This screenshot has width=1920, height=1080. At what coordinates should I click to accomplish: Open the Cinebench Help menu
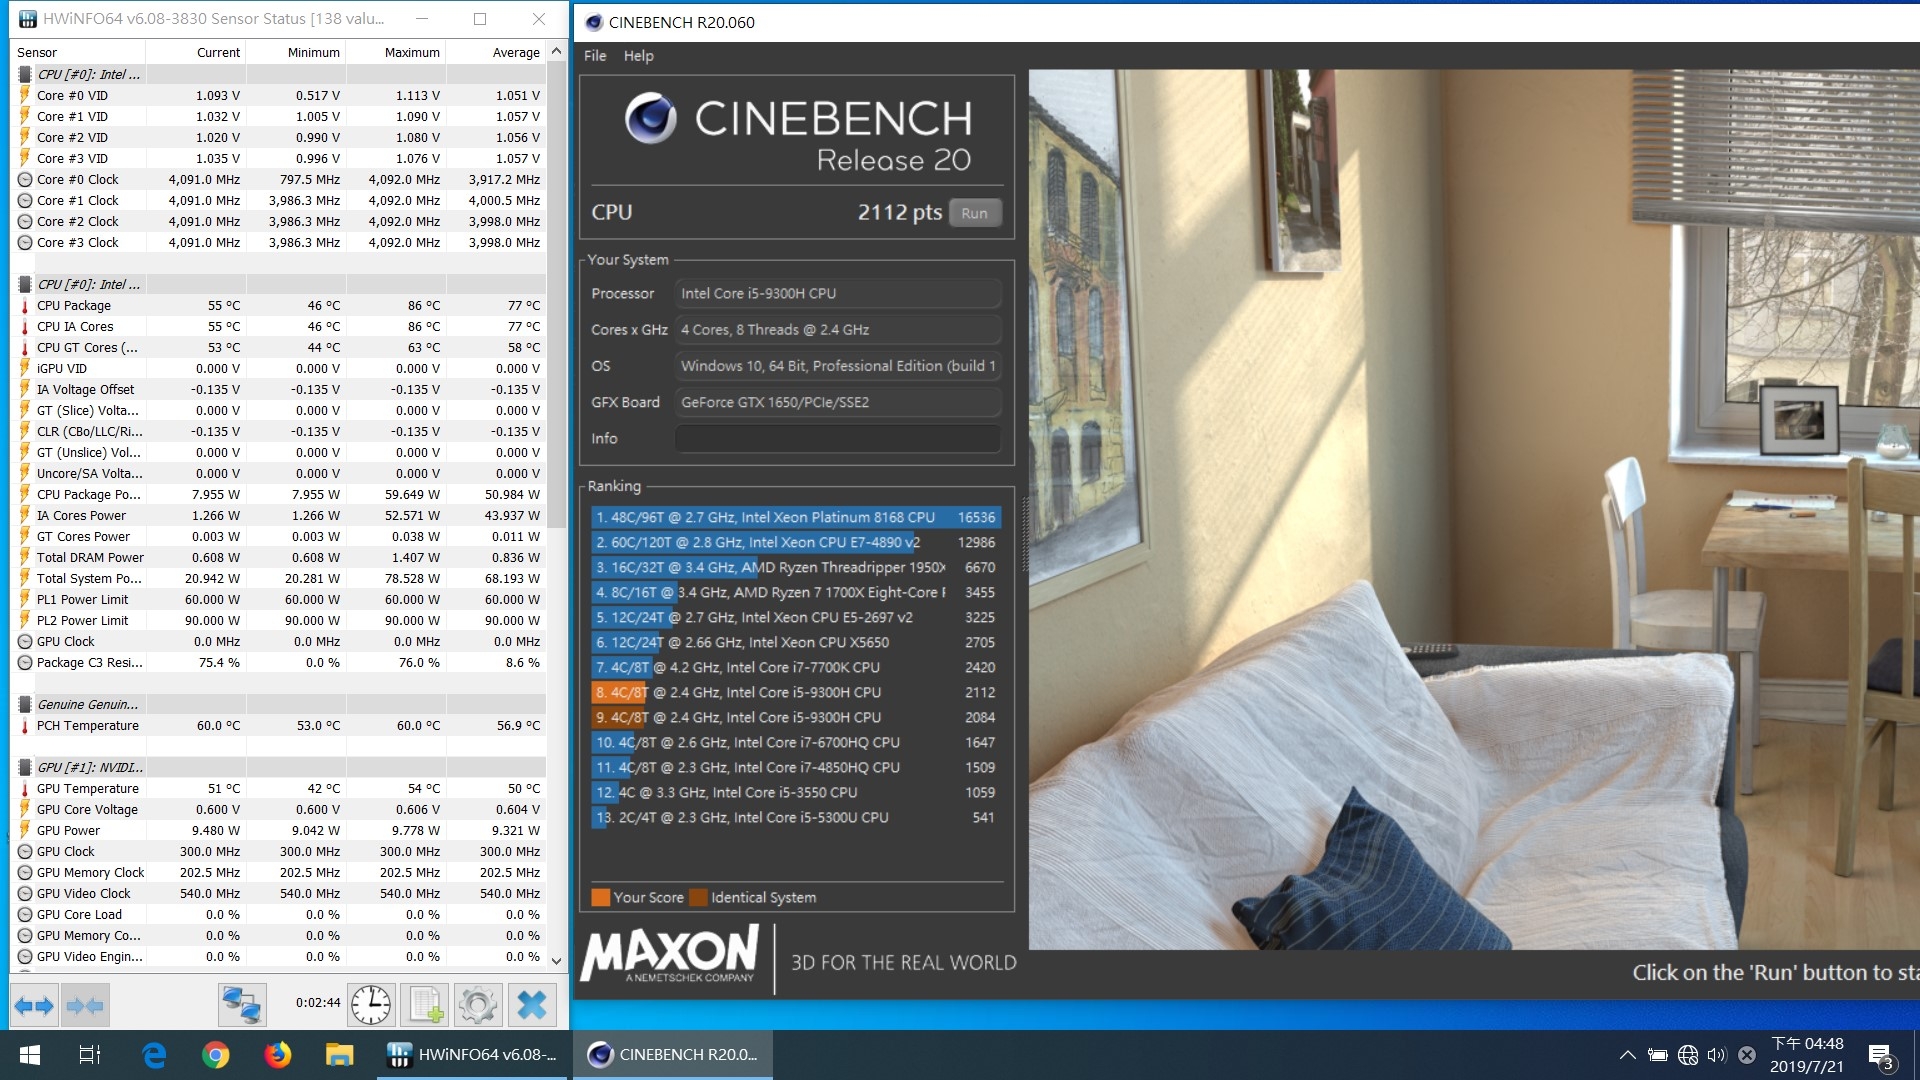pyautogui.click(x=638, y=56)
